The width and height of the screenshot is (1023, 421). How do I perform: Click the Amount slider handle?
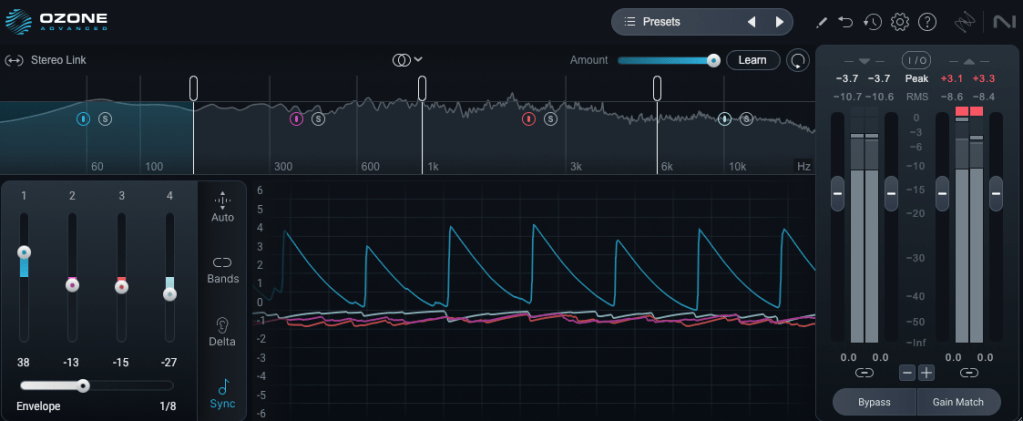coord(713,60)
